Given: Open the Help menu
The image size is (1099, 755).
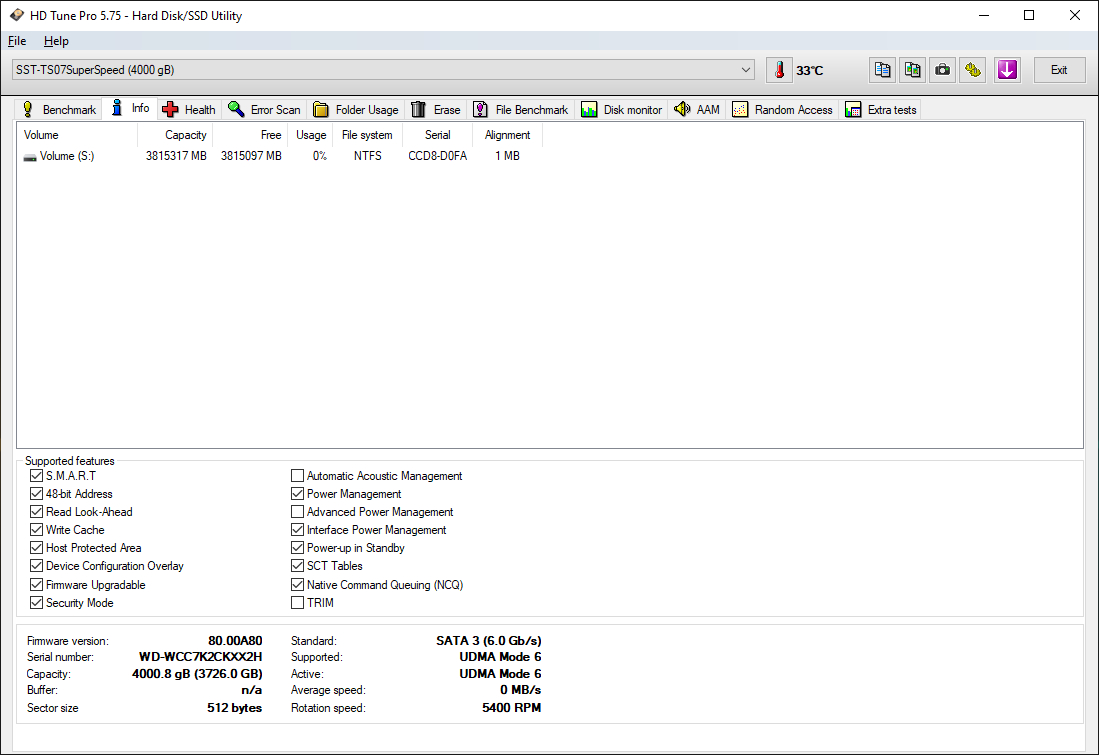Looking at the screenshot, I should coord(56,41).
